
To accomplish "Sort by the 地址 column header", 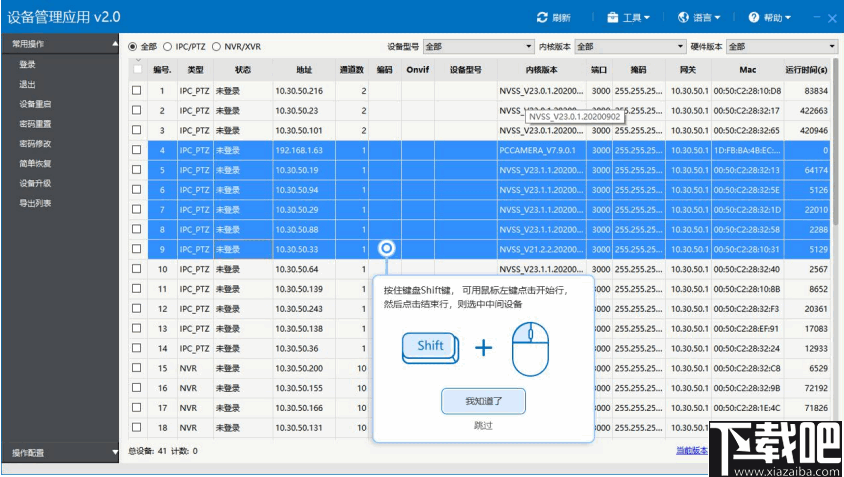I will coord(304,69).
